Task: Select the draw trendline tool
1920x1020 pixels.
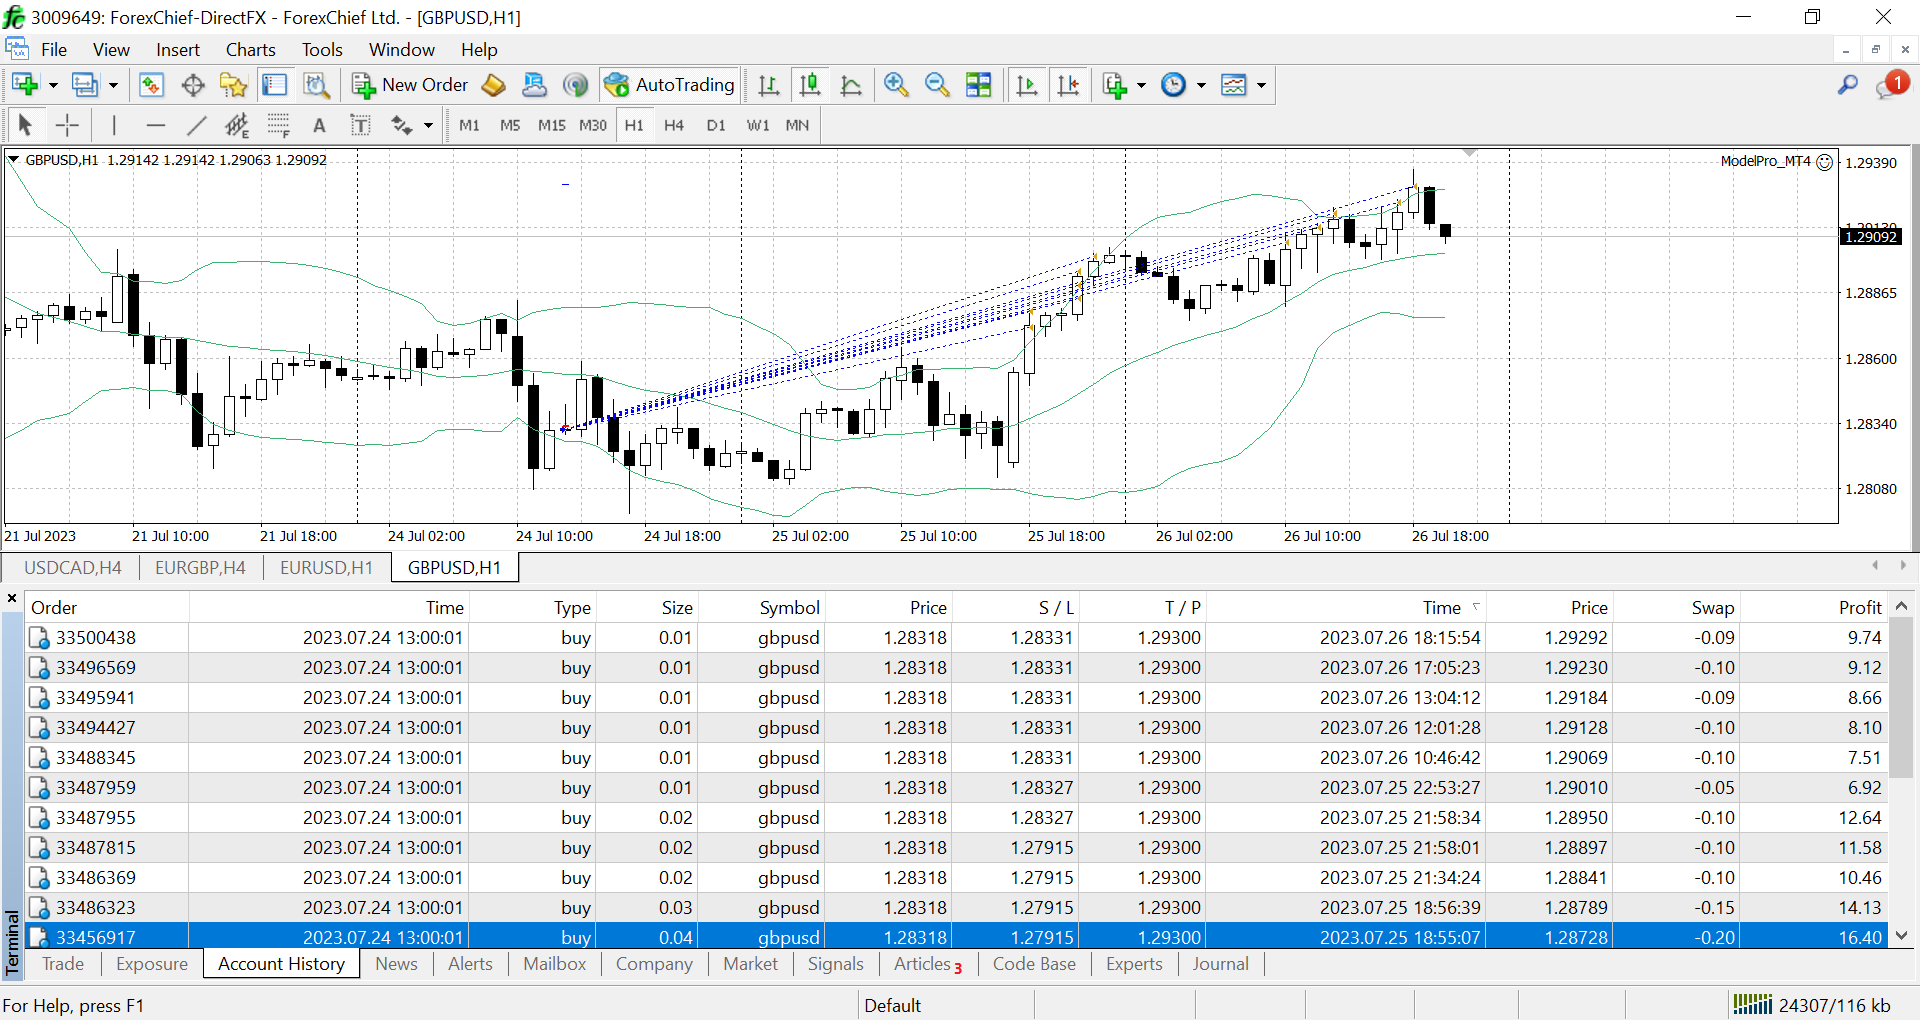Action: pyautogui.click(x=197, y=125)
